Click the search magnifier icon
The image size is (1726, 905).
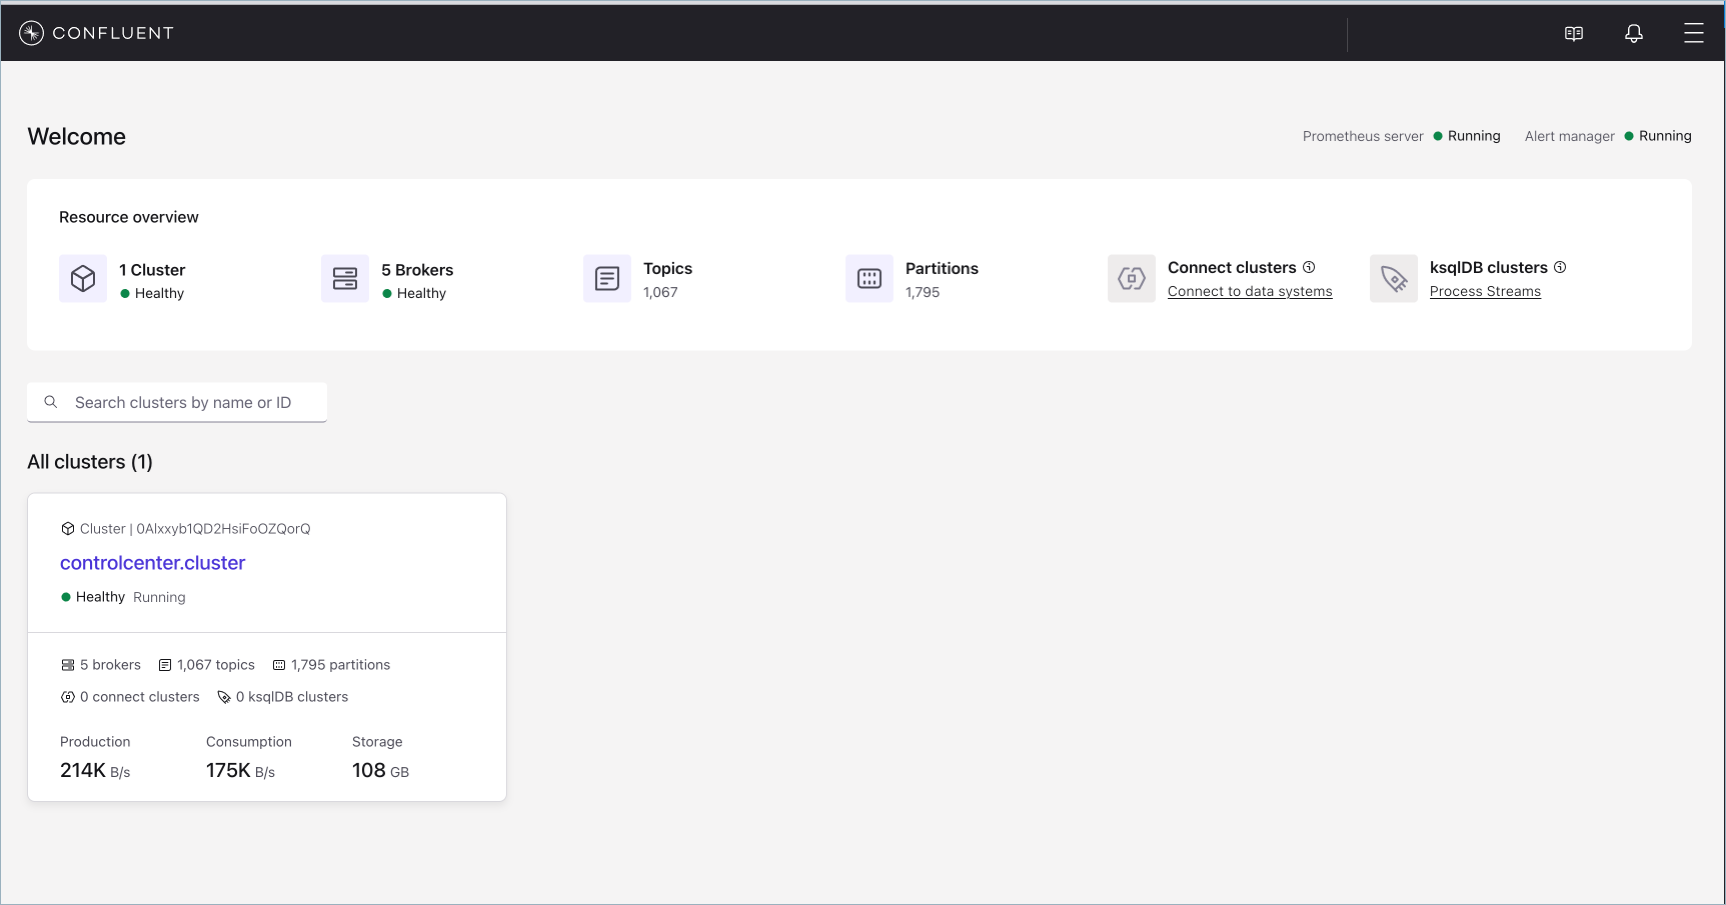(51, 402)
